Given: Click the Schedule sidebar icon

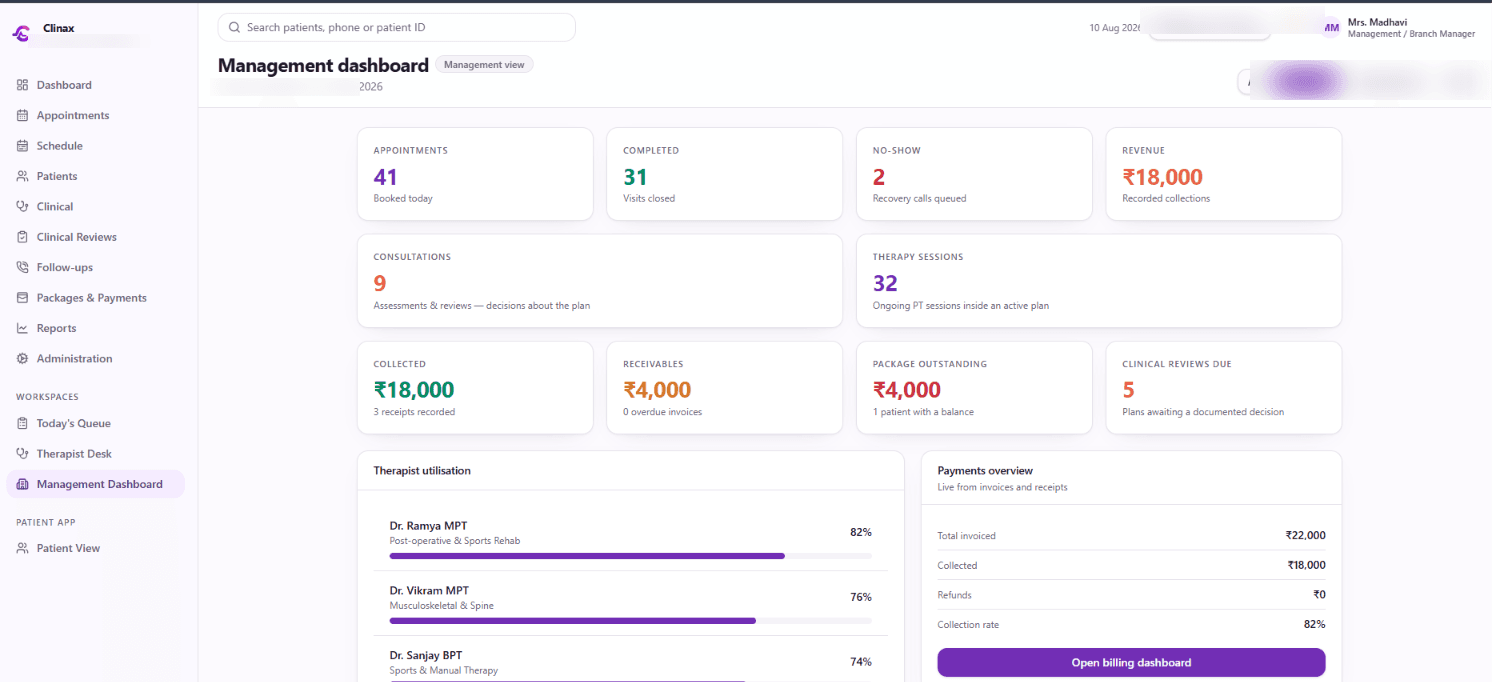Looking at the screenshot, I should [x=22, y=146].
